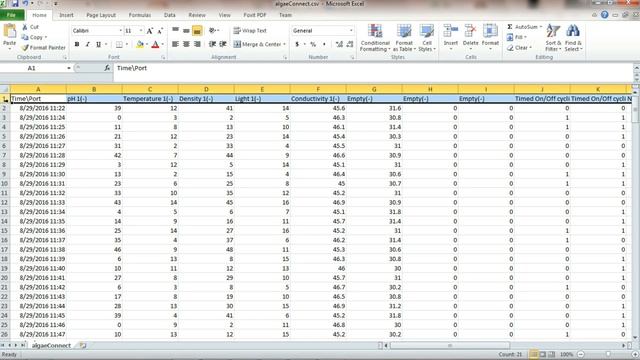Decrease decimal places

point(350,44)
